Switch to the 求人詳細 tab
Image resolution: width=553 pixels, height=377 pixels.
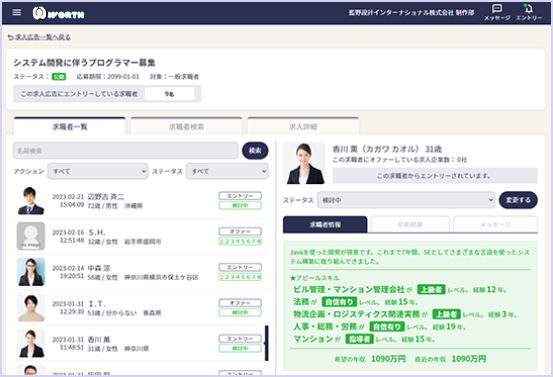(303, 126)
